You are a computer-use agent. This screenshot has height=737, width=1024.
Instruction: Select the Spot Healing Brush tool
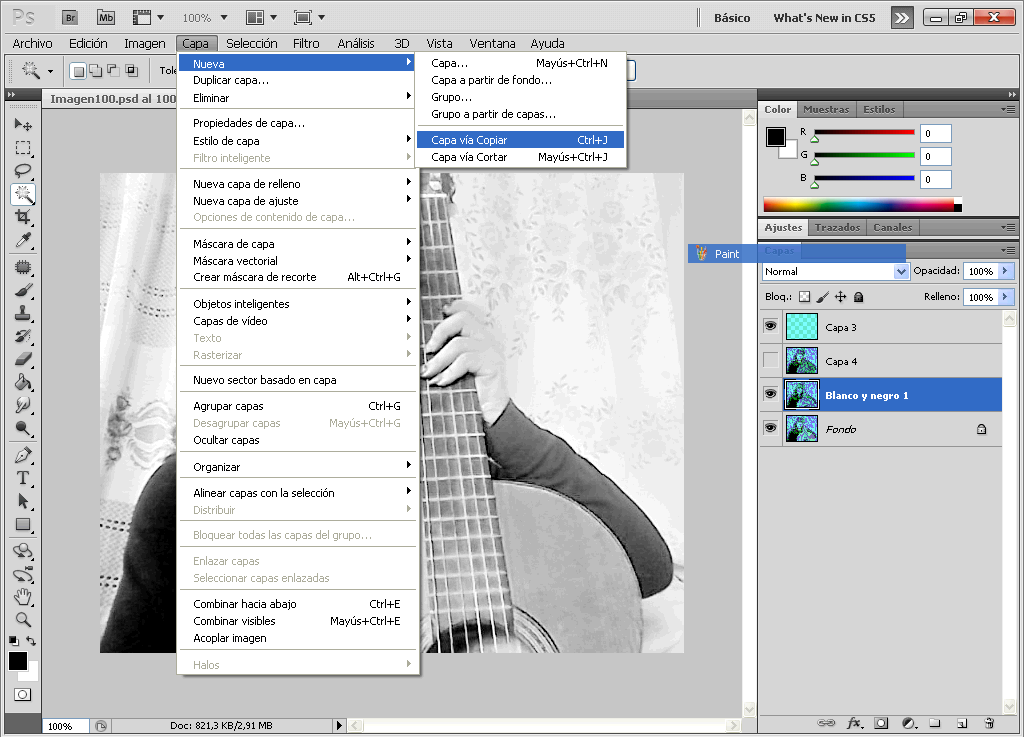tap(23, 267)
